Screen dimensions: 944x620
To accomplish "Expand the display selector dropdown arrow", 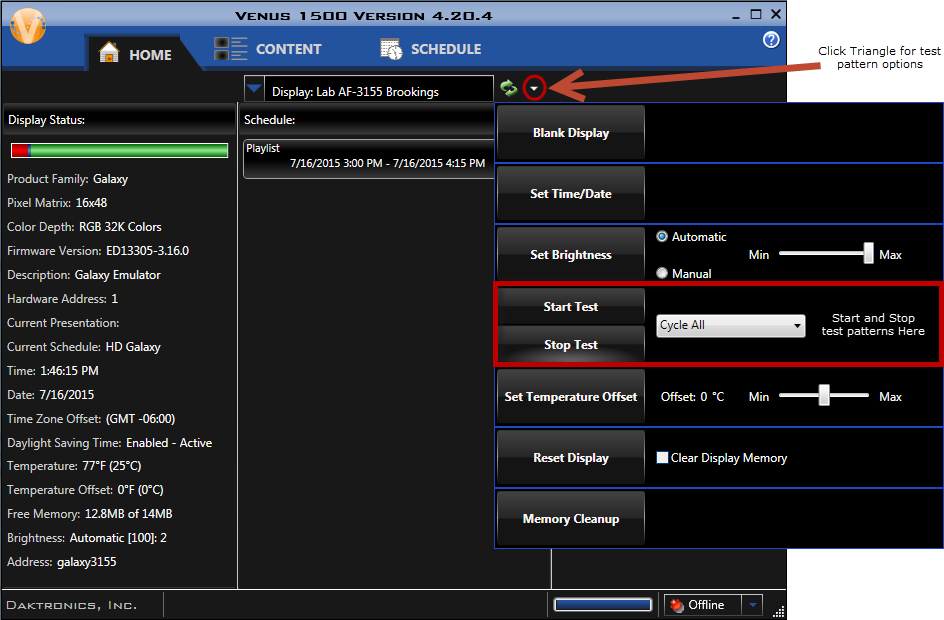I will tap(254, 89).
